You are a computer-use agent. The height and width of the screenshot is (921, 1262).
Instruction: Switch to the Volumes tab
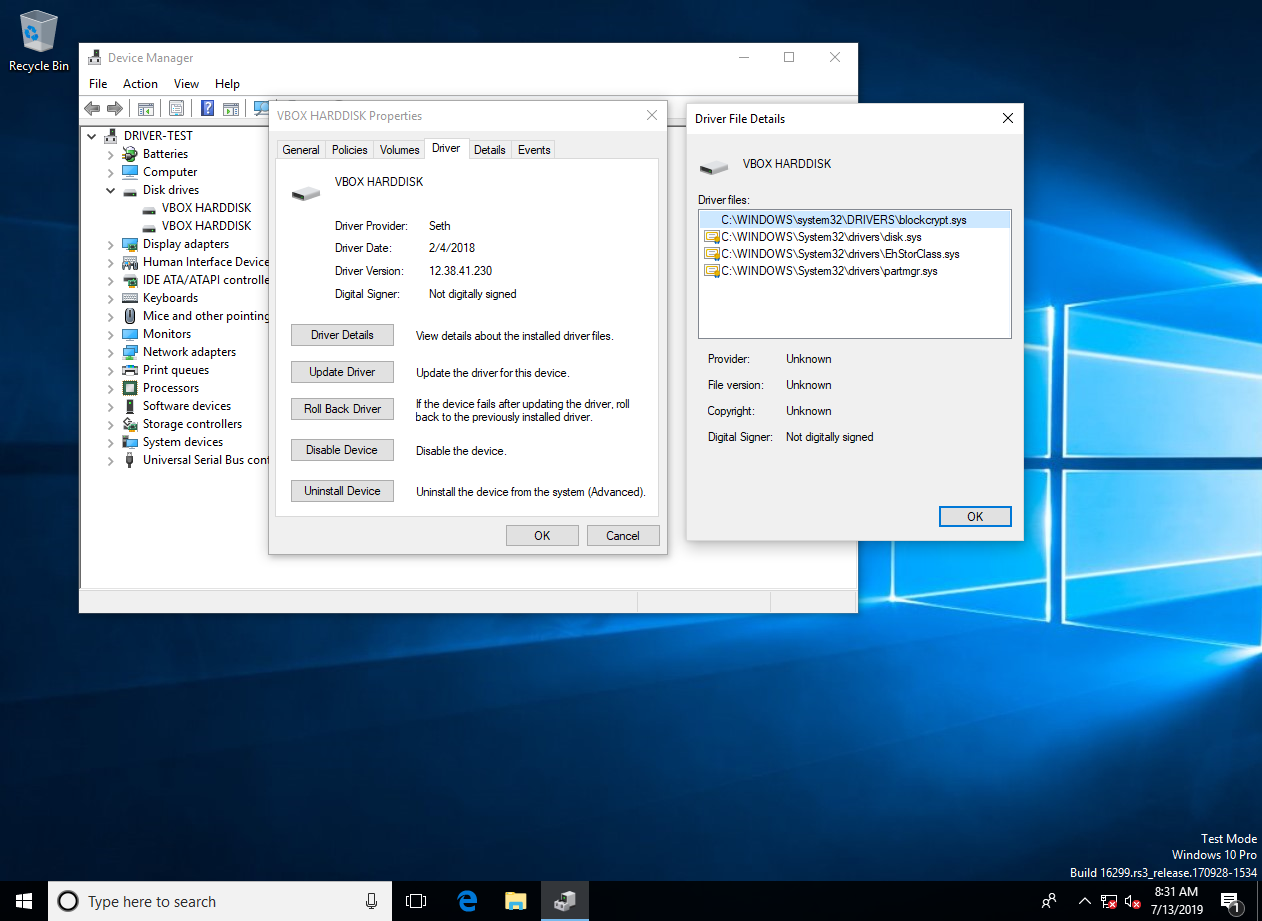400,150
